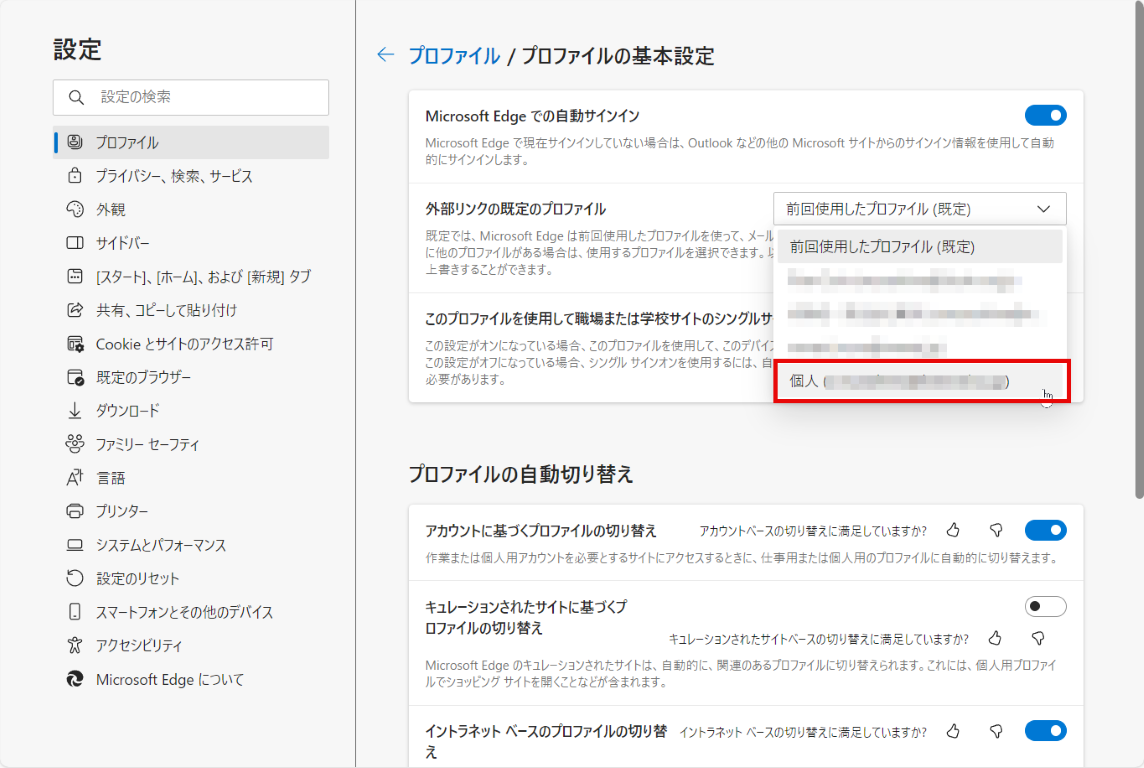Click the icon for [スタート]、[ホーム]、および [新規] タブ
The height and width of the screenshot is (768, 1144).
(x=75, y=276)
